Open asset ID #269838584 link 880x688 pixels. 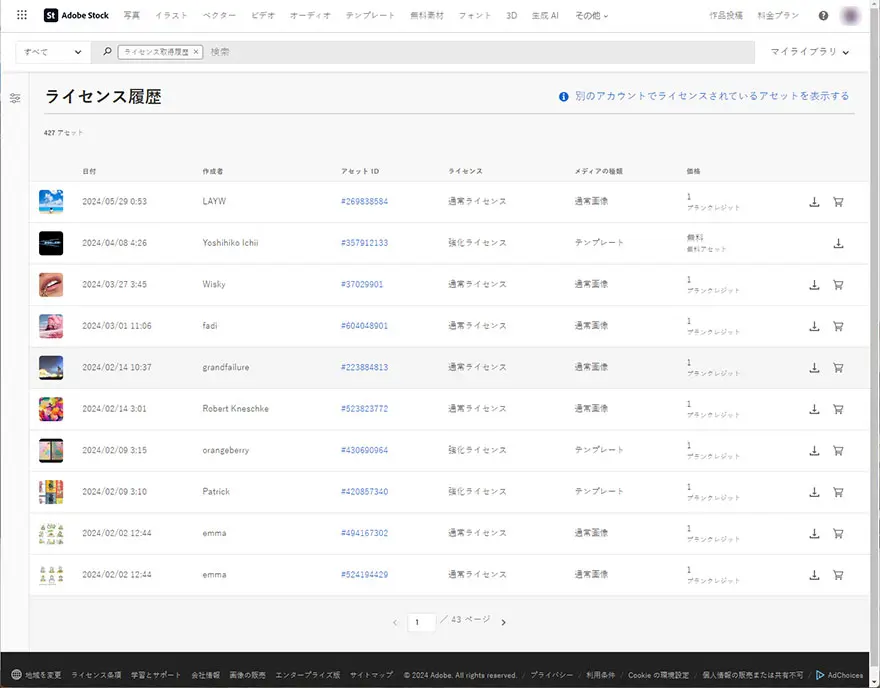[x=364, y=202]
